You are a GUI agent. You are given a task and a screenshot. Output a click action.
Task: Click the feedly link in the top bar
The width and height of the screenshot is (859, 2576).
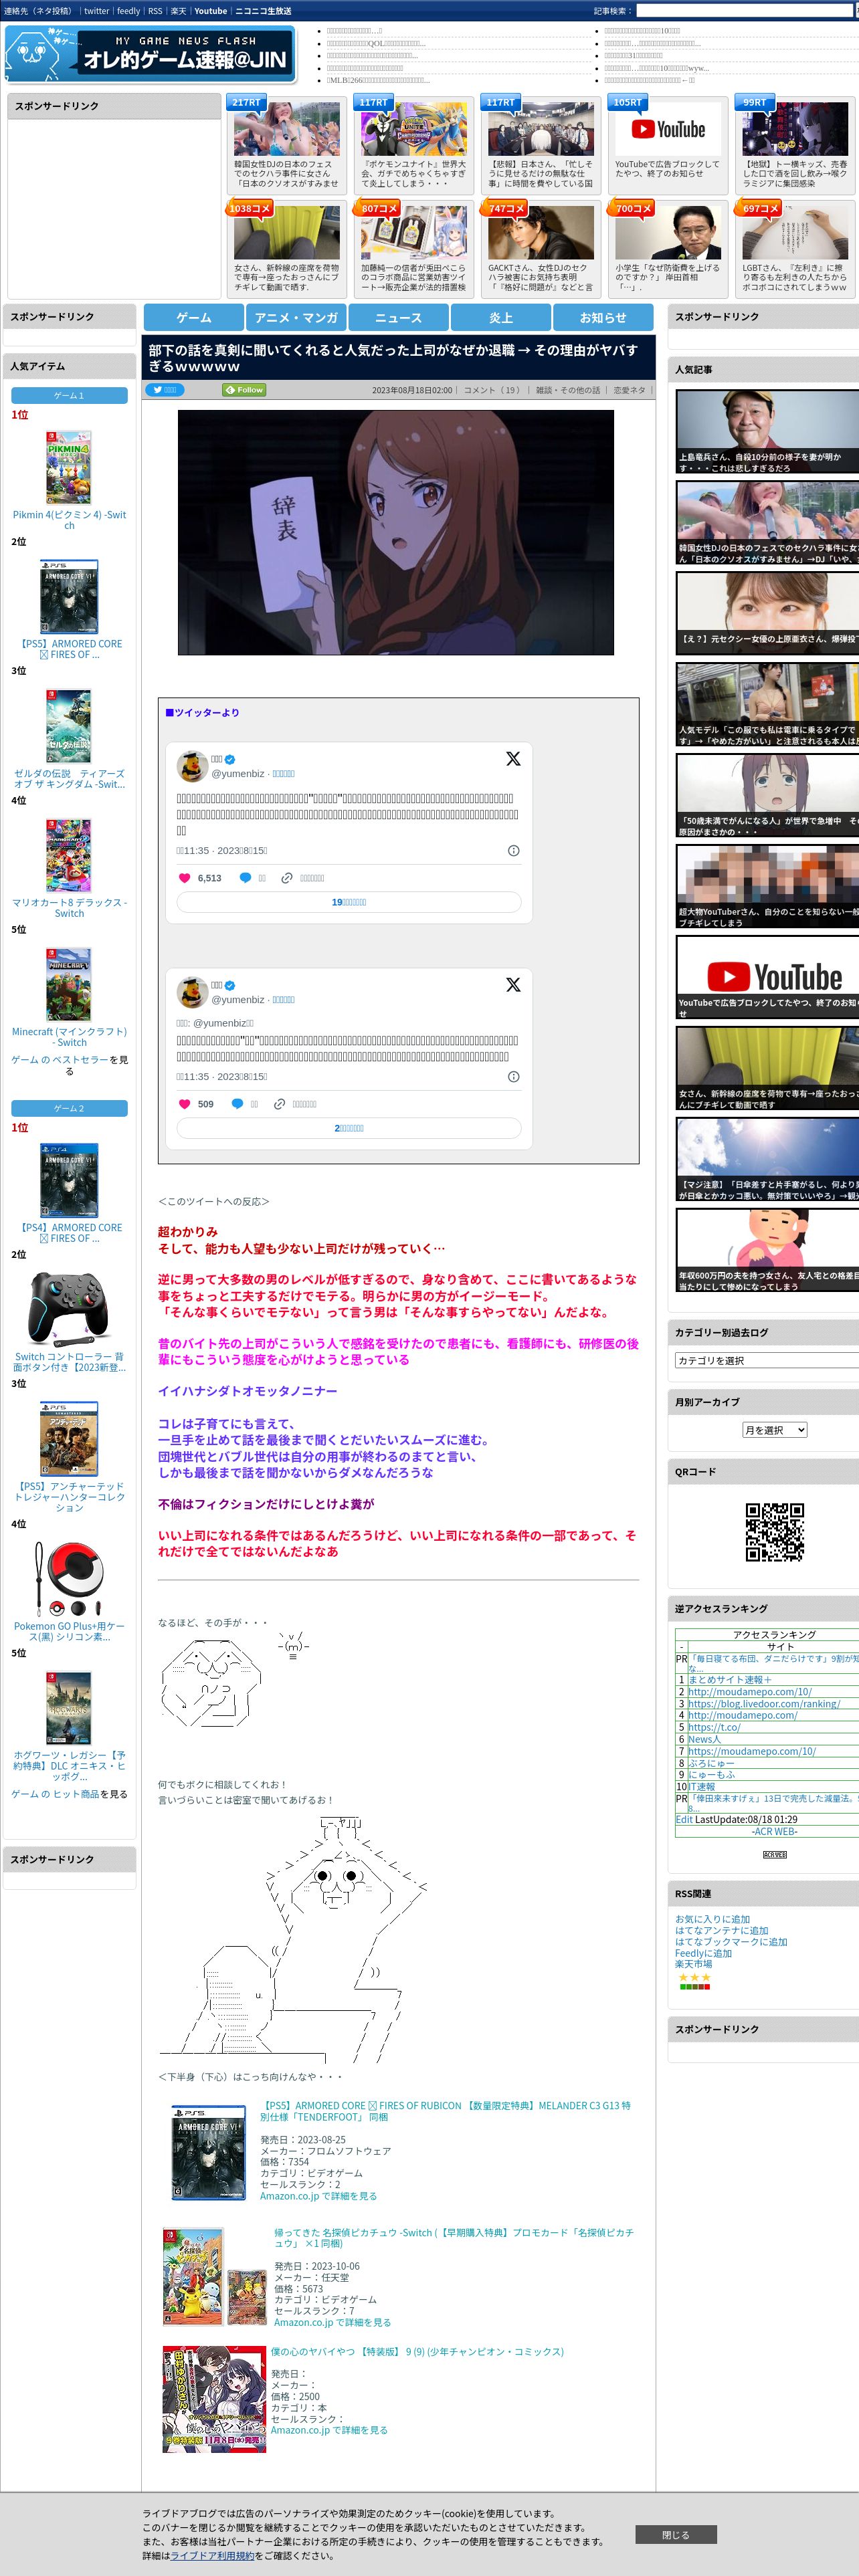(128, 11)
